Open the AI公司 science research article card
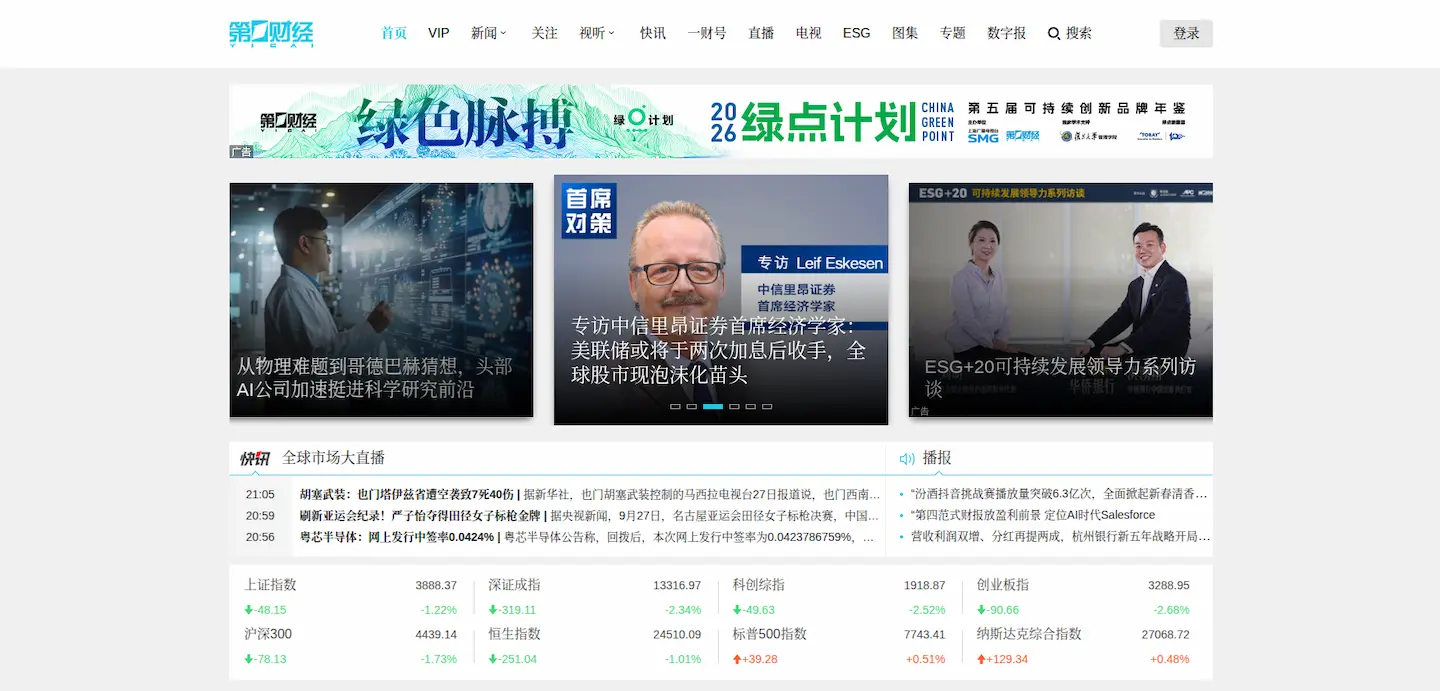The height and width of the screenshot is (691, 1440). [381, 300]
